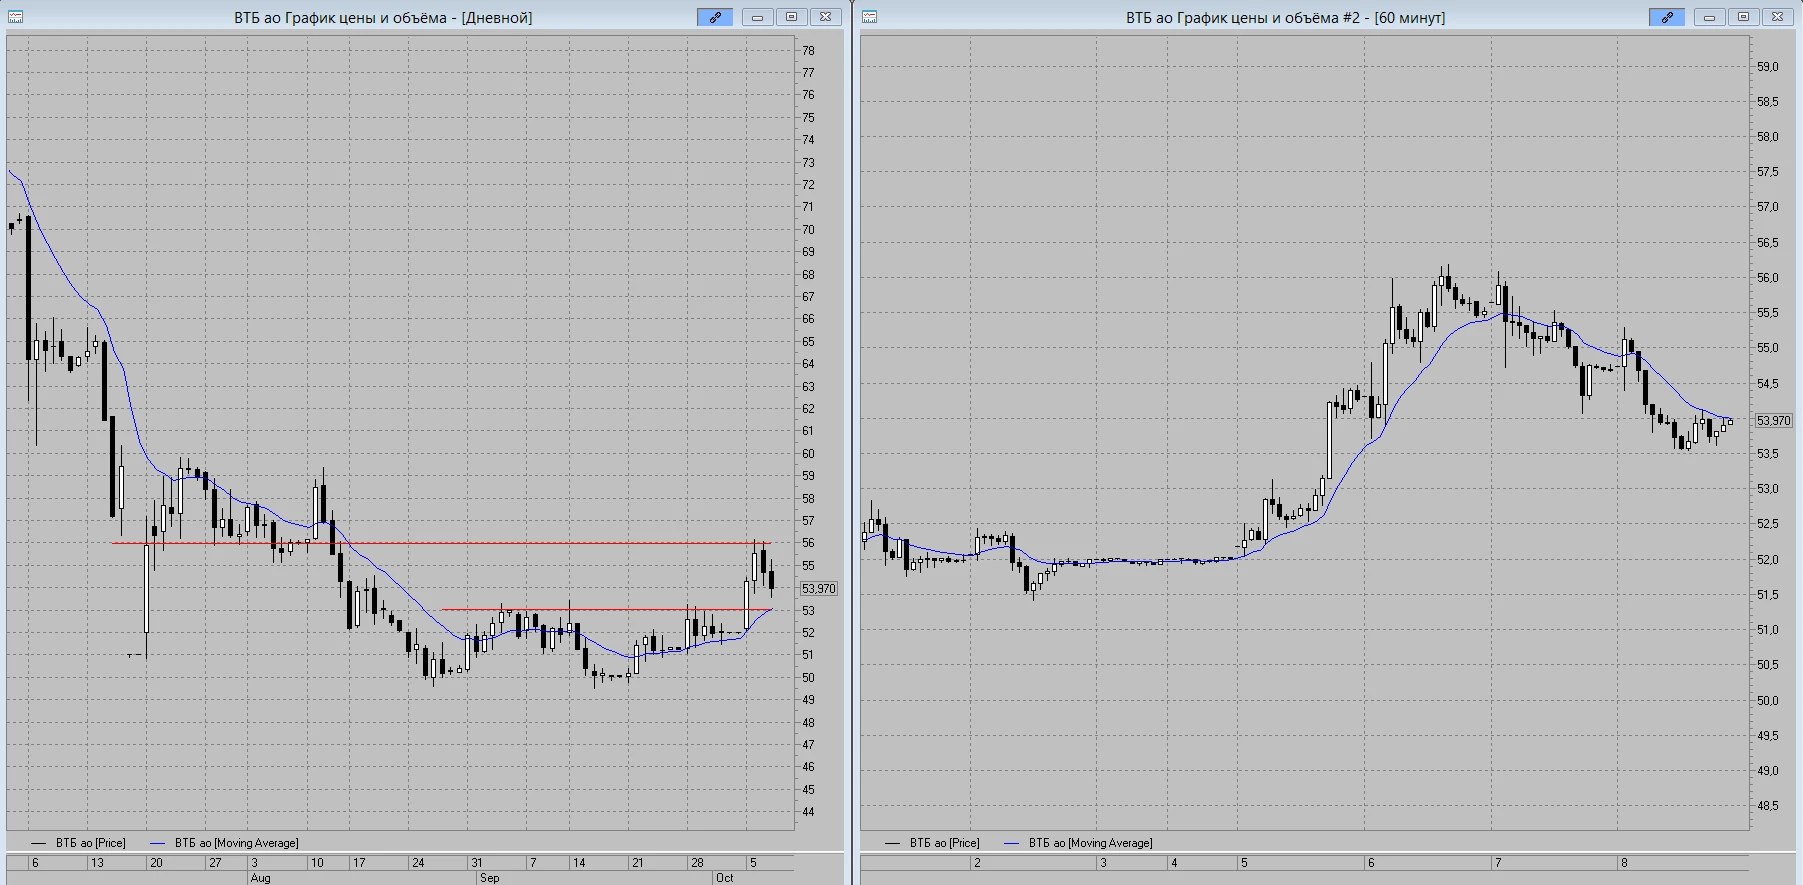1803x885 pixels.
Task: Click the date label 20 on the daily time axis
Action: pyautogui.click(x=156, y=863)
